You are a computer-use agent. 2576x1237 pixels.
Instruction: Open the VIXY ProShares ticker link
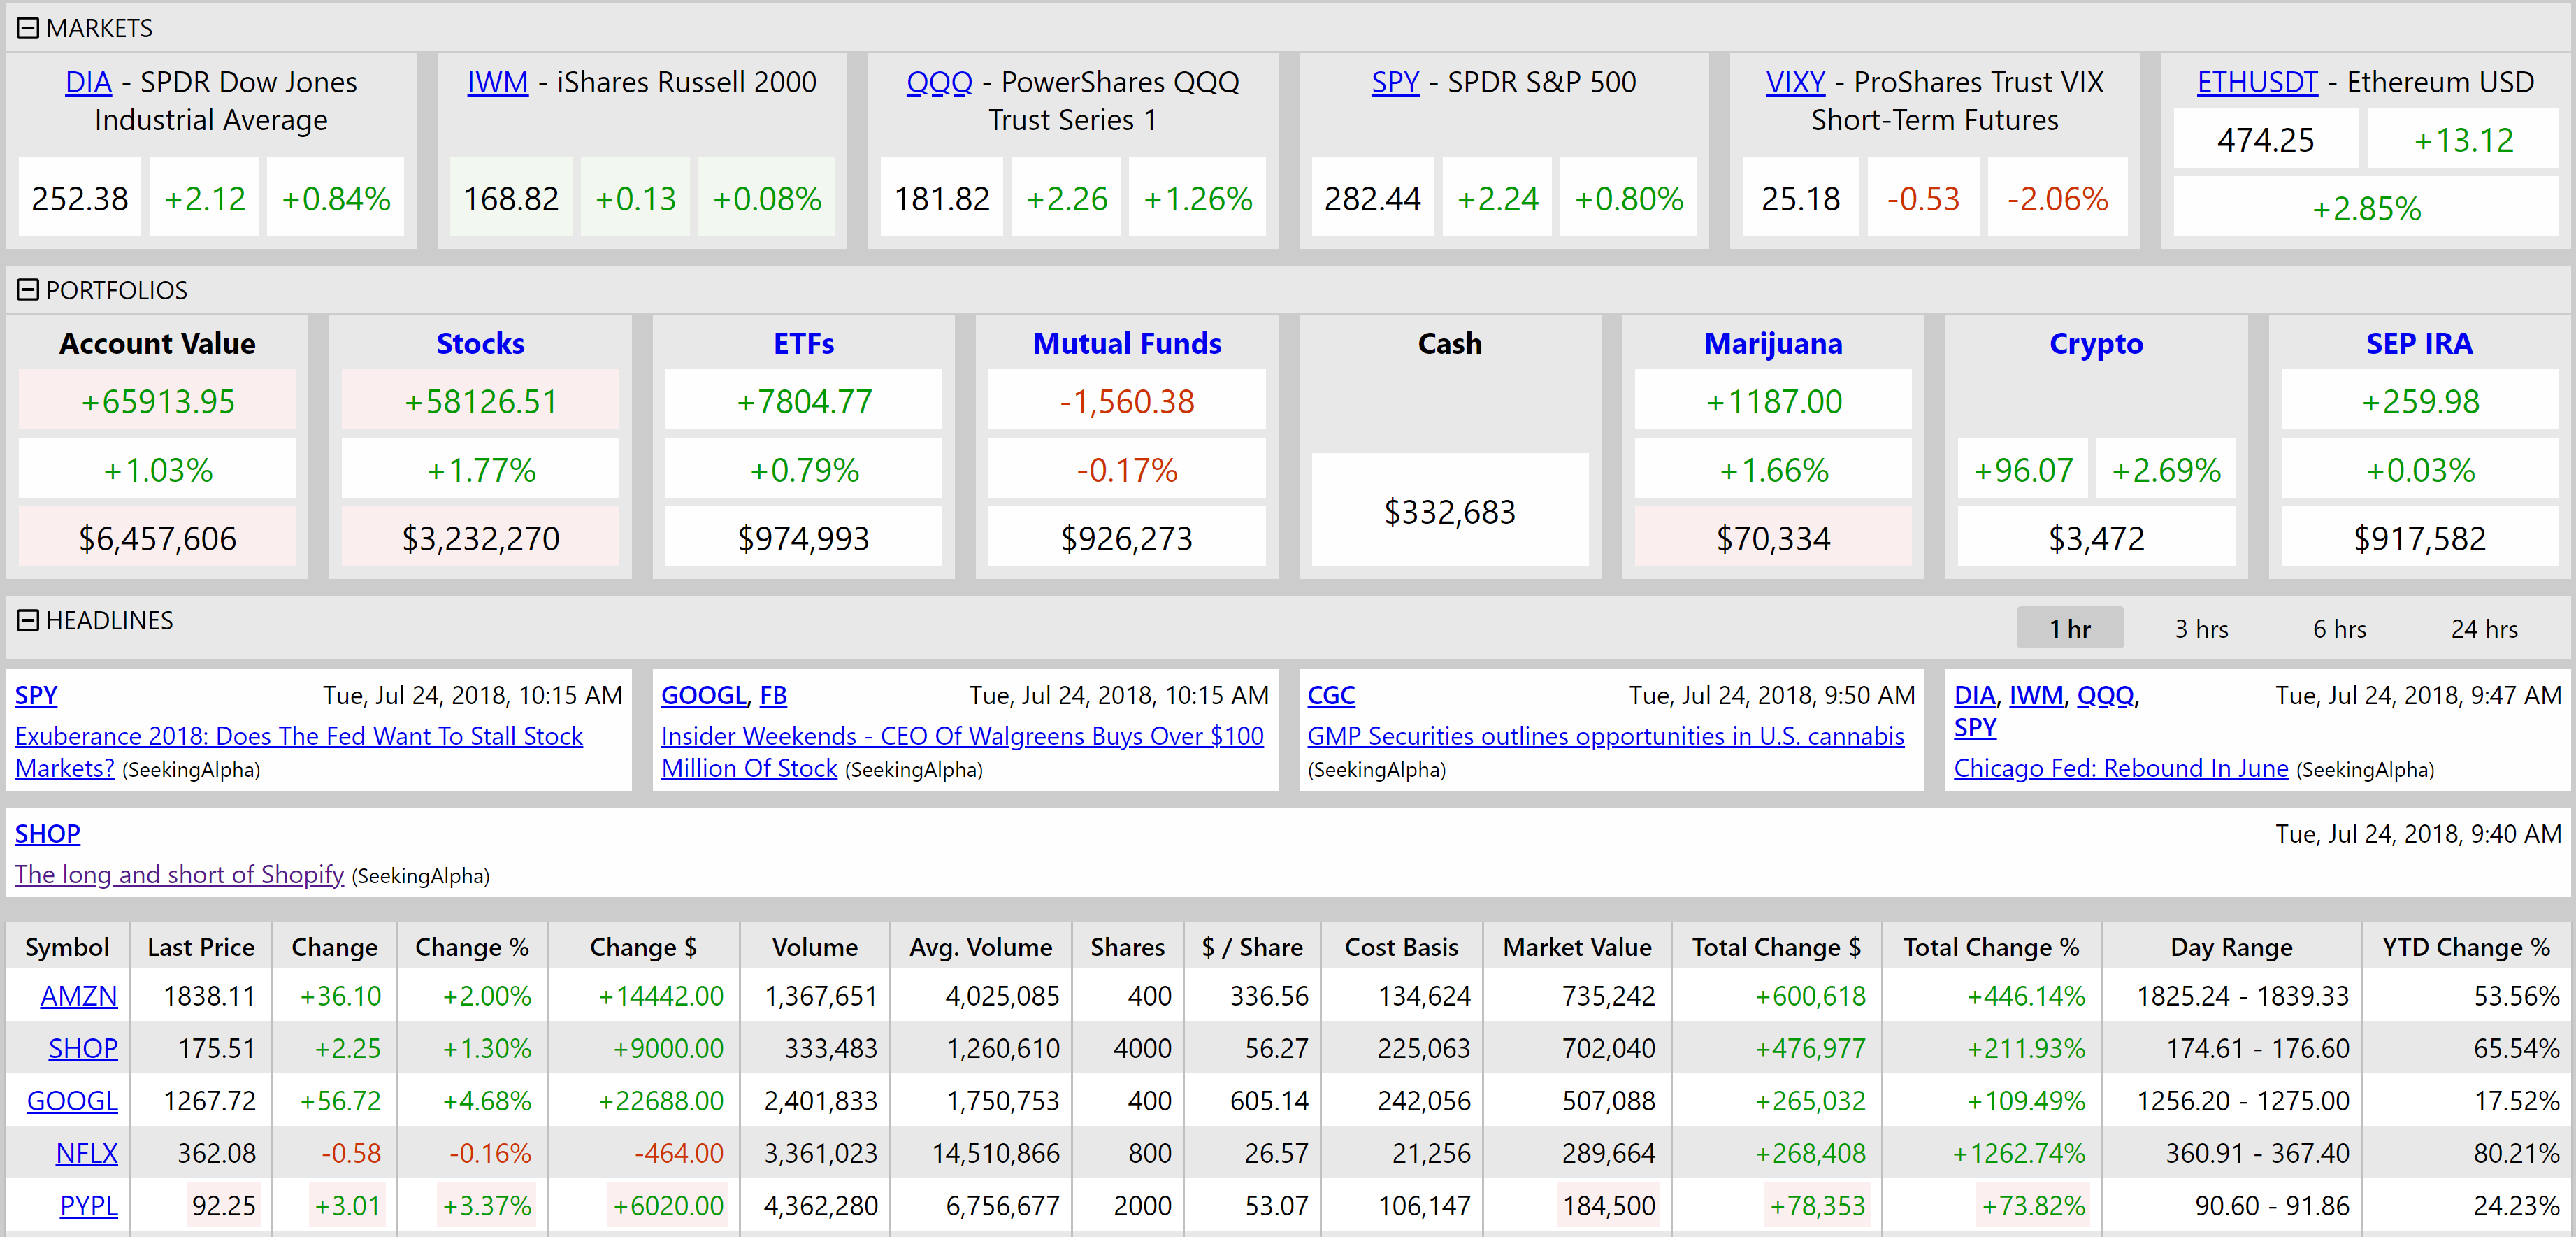pyautogui.click(x=1796, y=82)
